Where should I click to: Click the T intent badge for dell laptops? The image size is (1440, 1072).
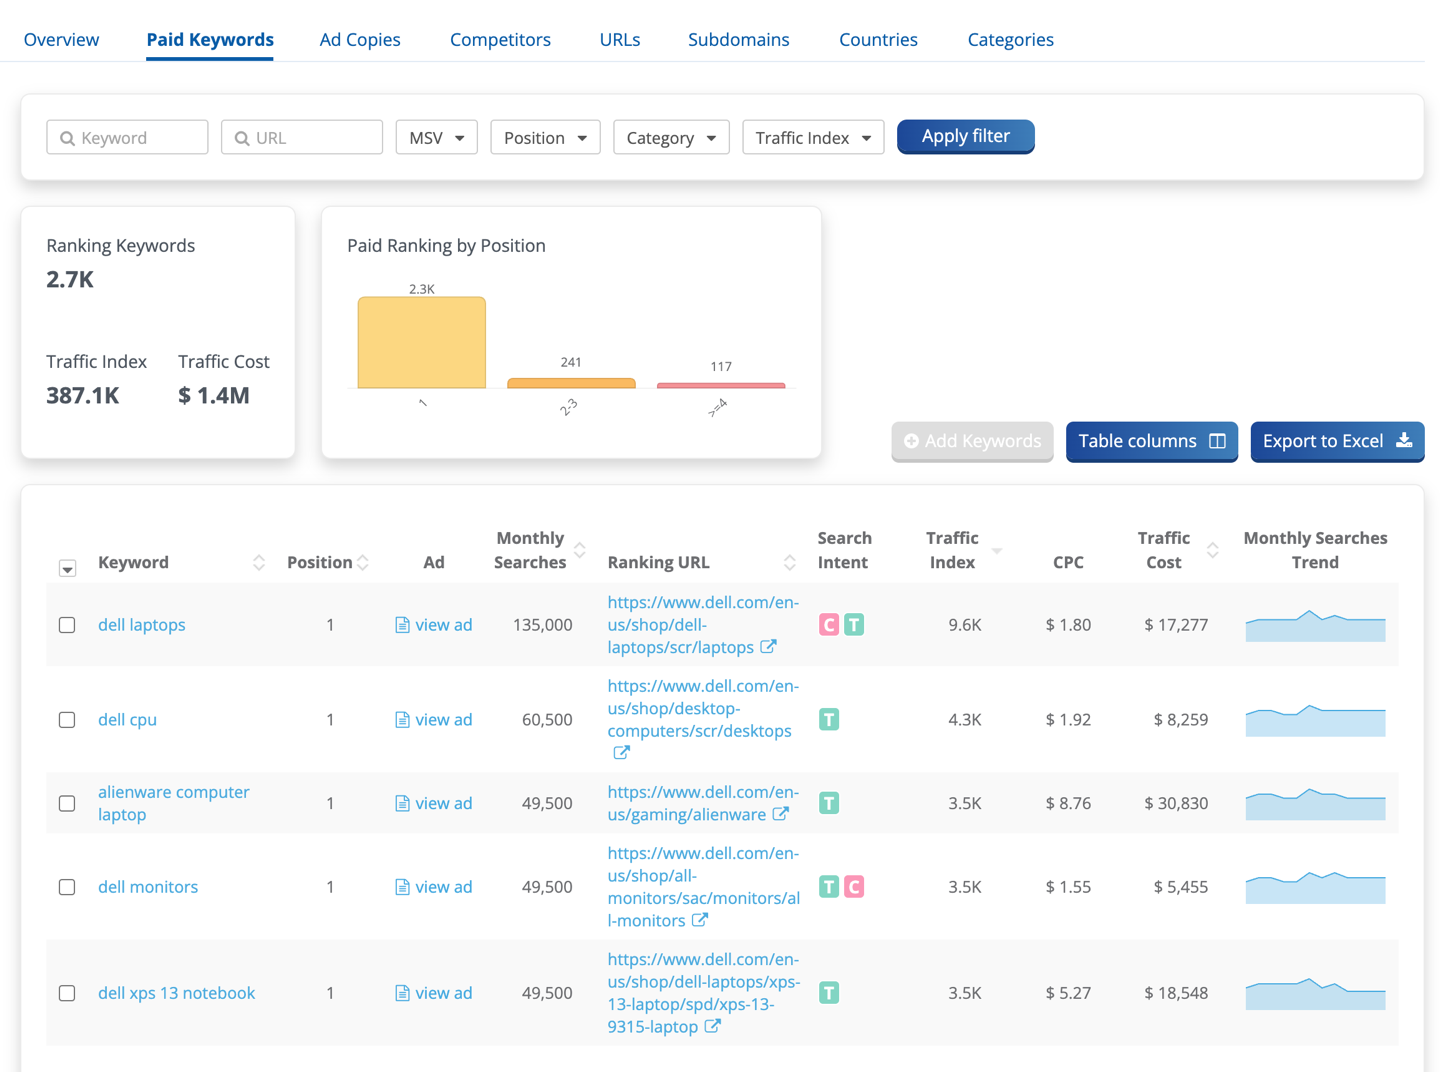(854, 625)
